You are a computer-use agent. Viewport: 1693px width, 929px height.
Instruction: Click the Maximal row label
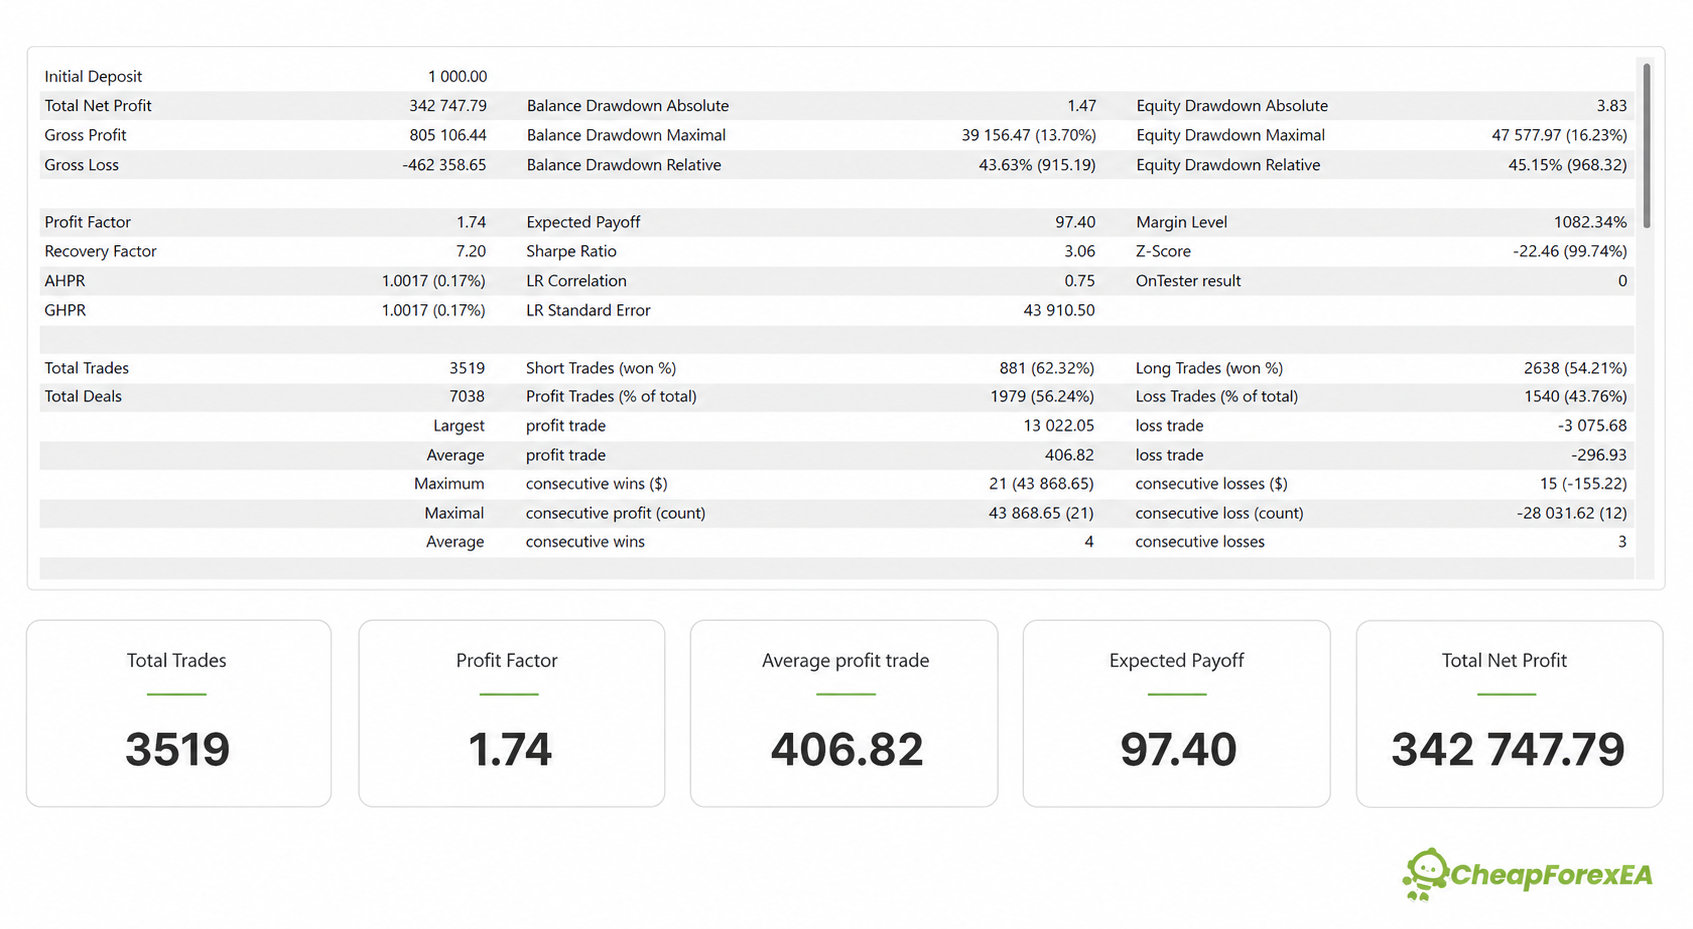coord(454,513)
